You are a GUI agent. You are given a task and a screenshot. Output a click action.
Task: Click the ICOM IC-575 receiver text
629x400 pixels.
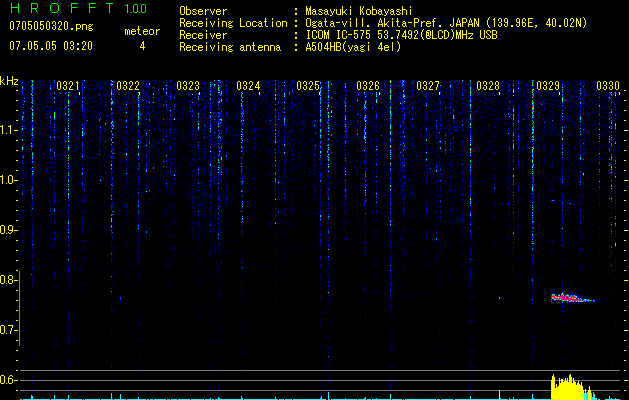401,35
